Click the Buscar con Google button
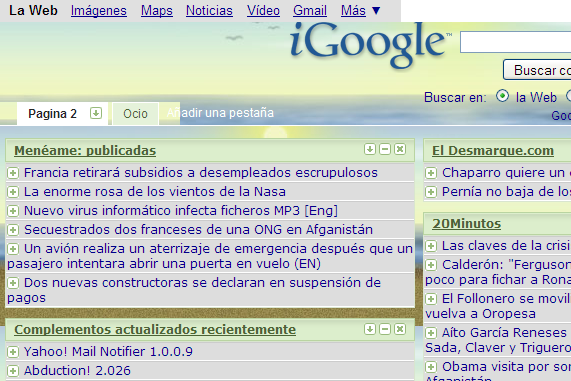 (x=537, y=70)
